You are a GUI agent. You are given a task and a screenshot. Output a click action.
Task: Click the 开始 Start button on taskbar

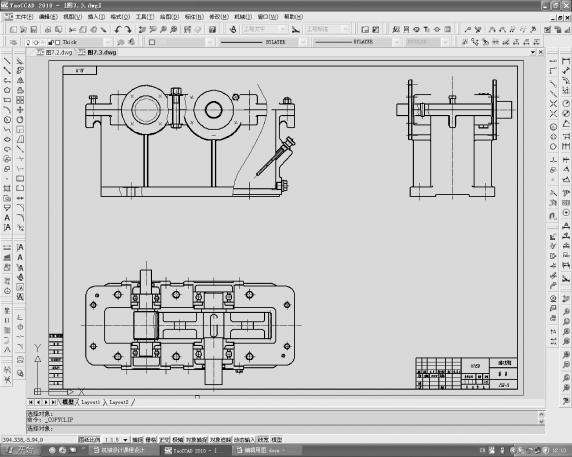click(x=20, y=450)
